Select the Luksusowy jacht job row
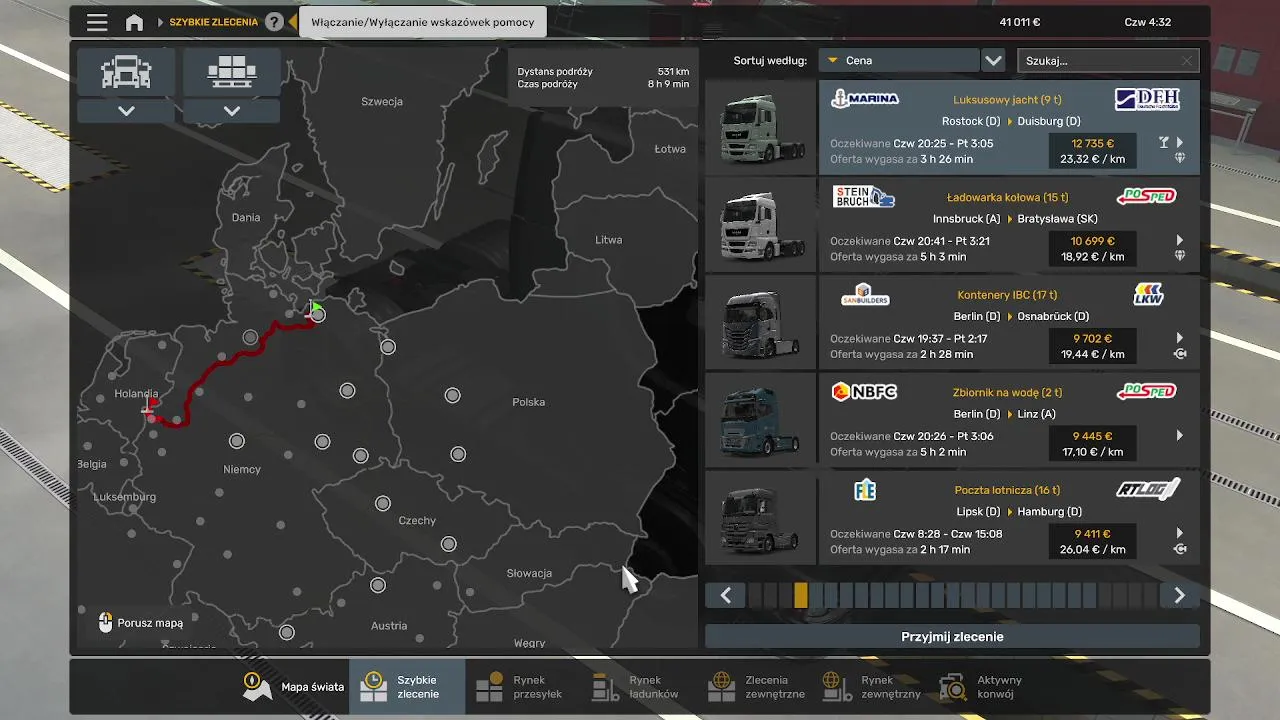This screenshot has width=1280, height=720. pyautogui.click(x=952, y=128)
